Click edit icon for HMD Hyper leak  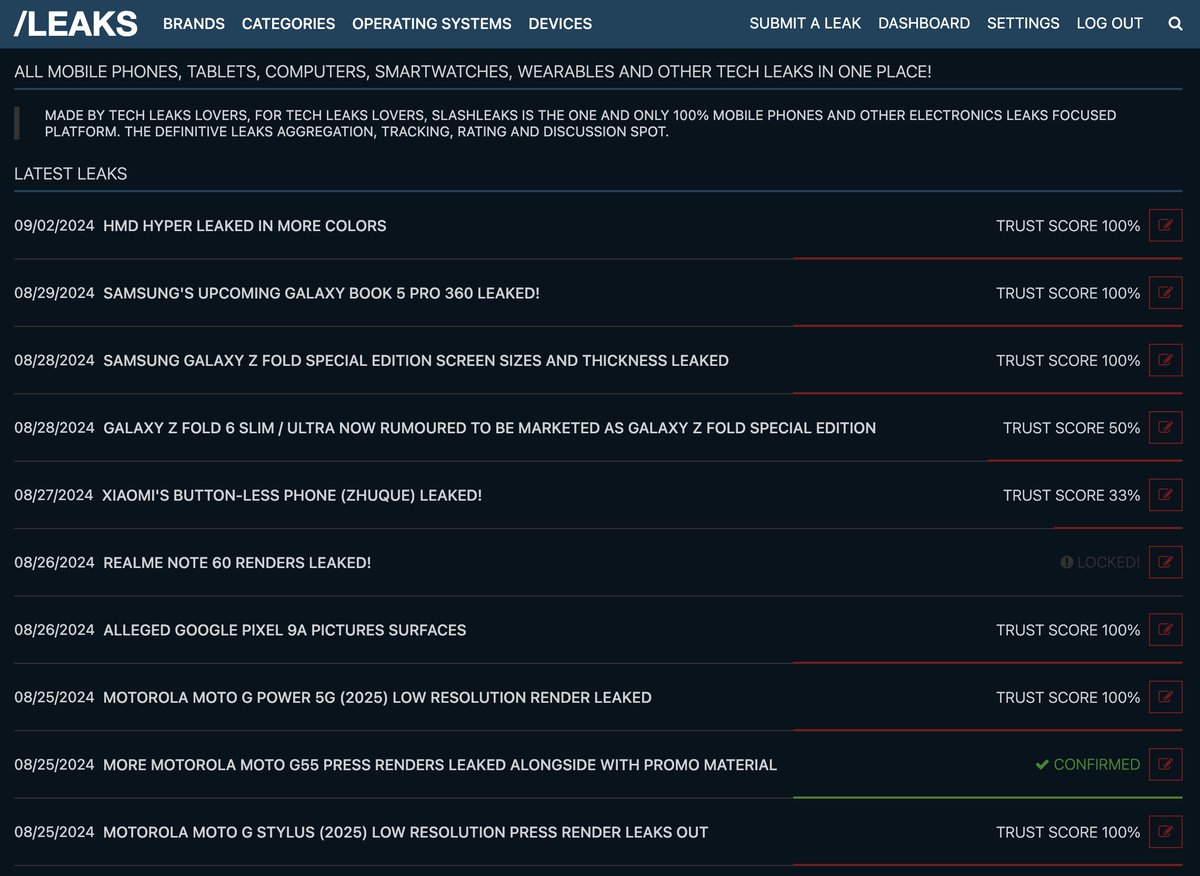(1165, 226)
